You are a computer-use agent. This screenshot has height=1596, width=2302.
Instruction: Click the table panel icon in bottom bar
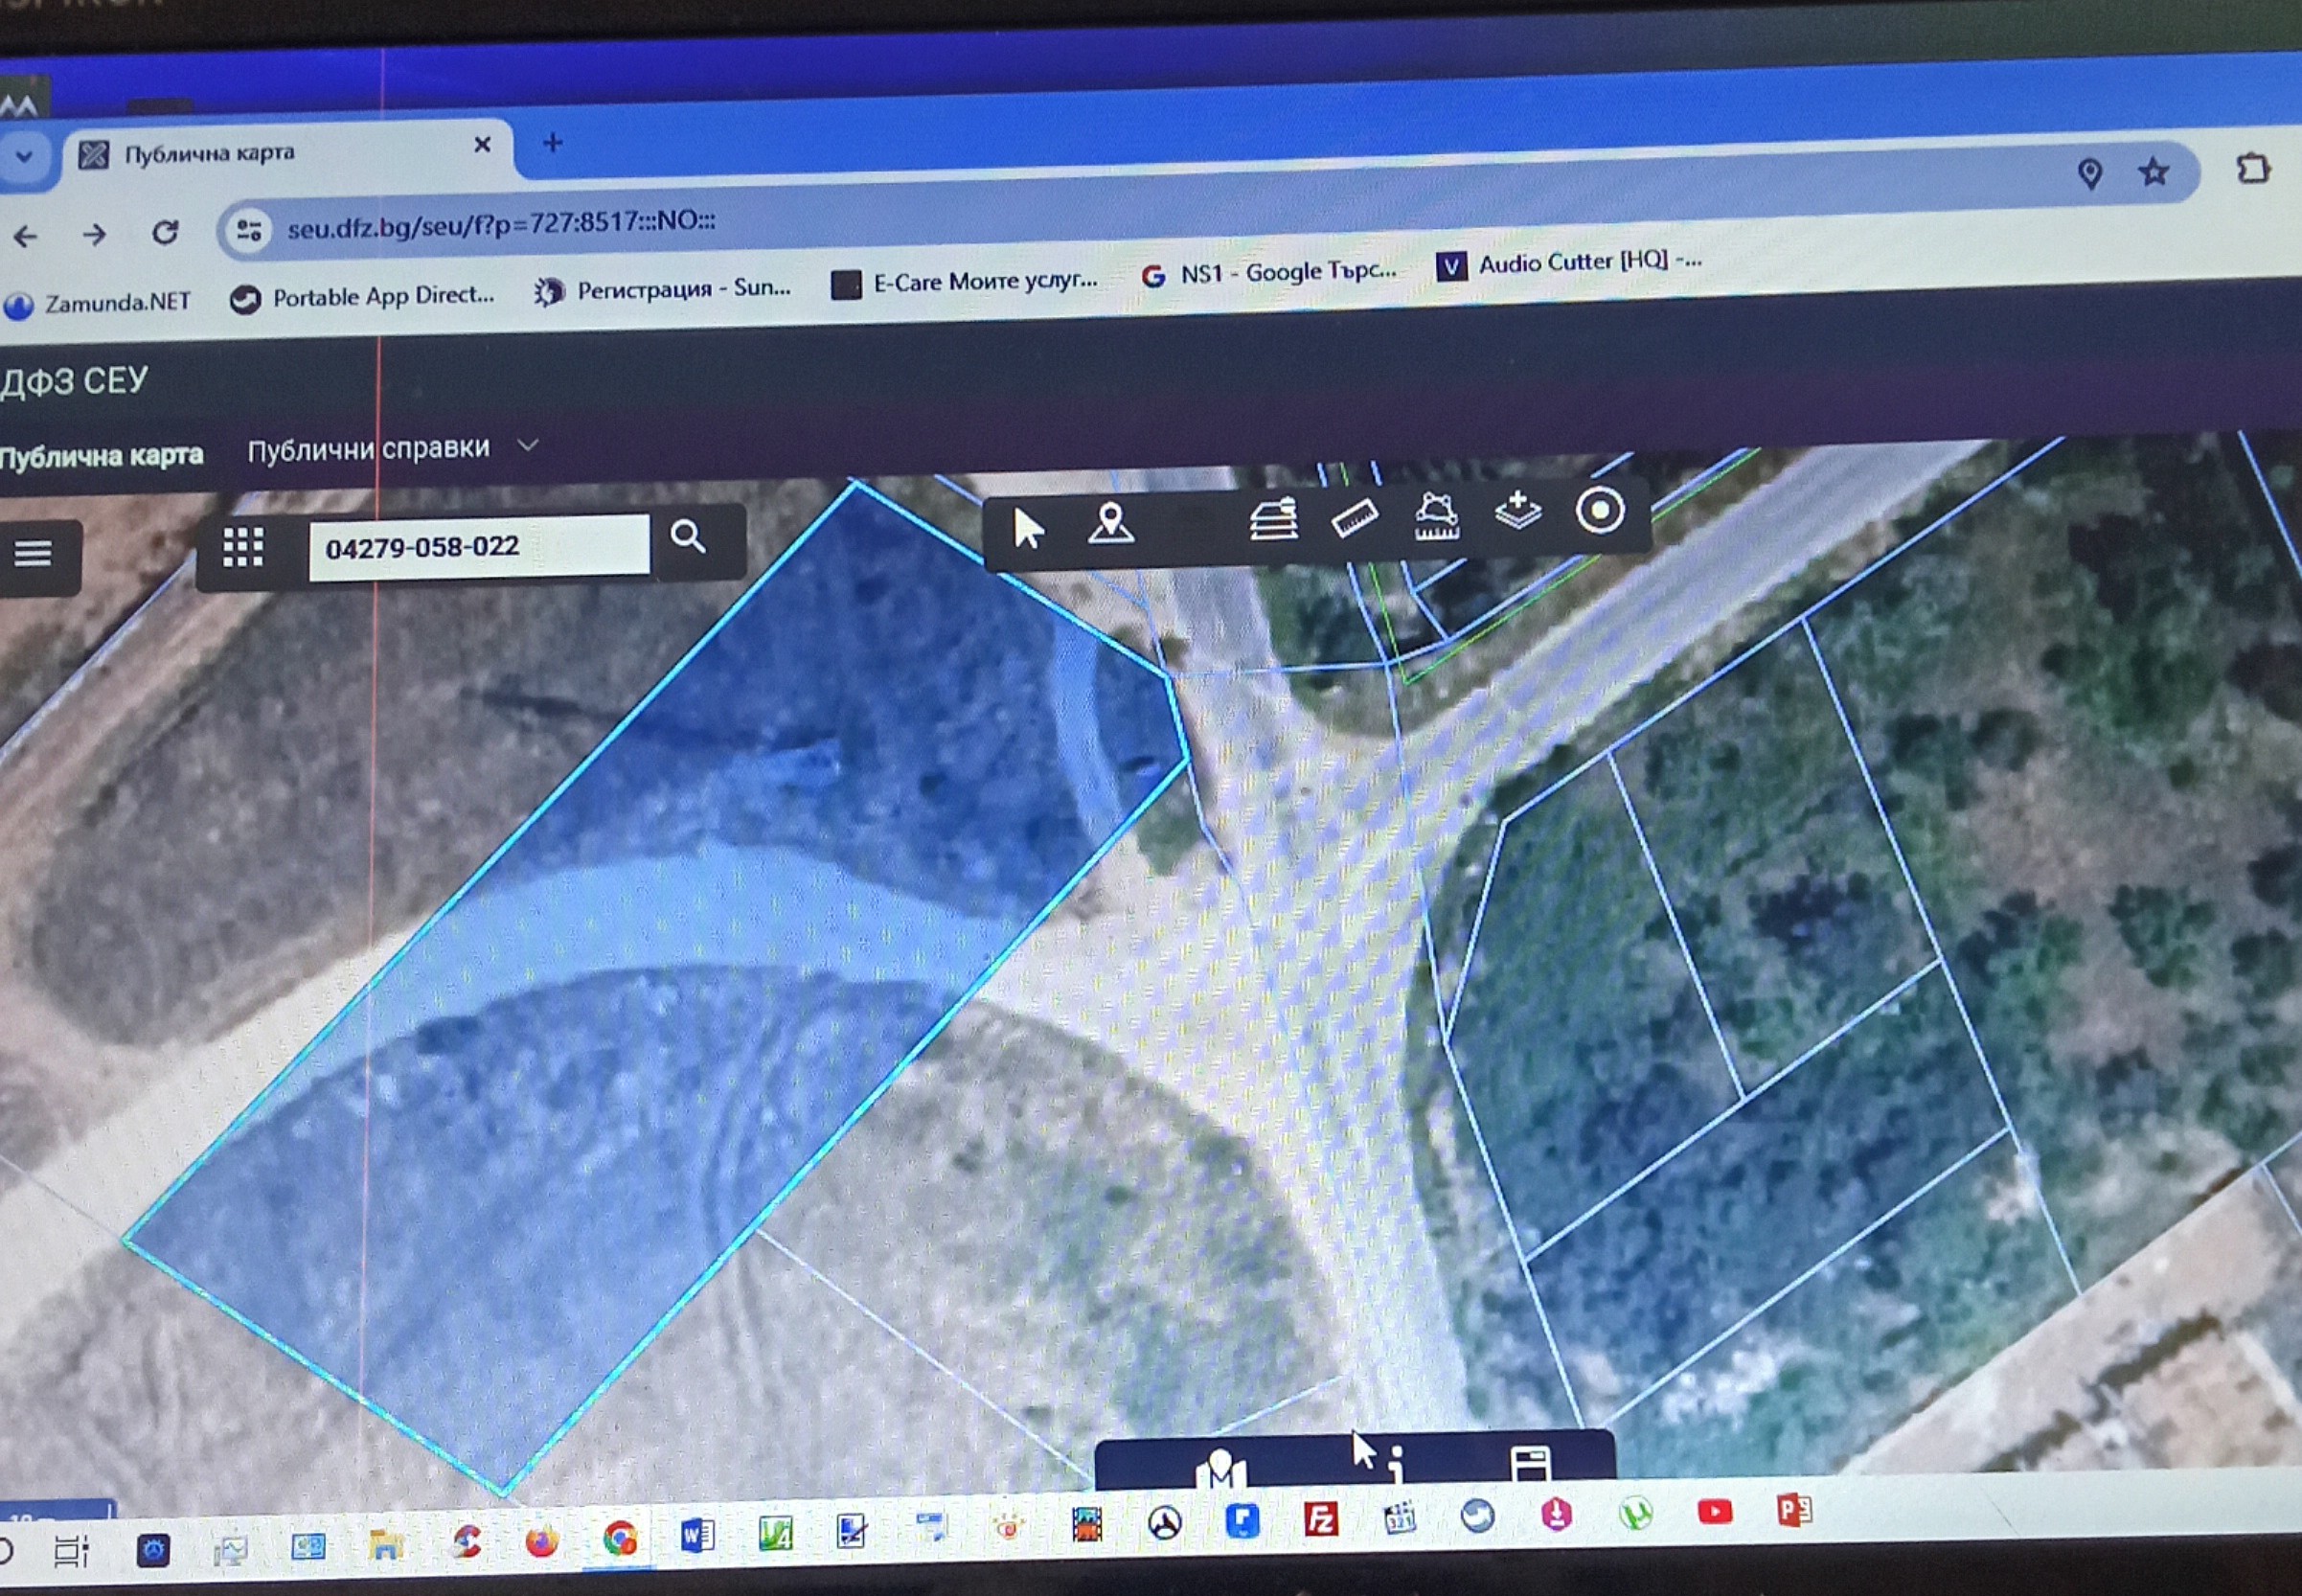pos(1530,1463)
